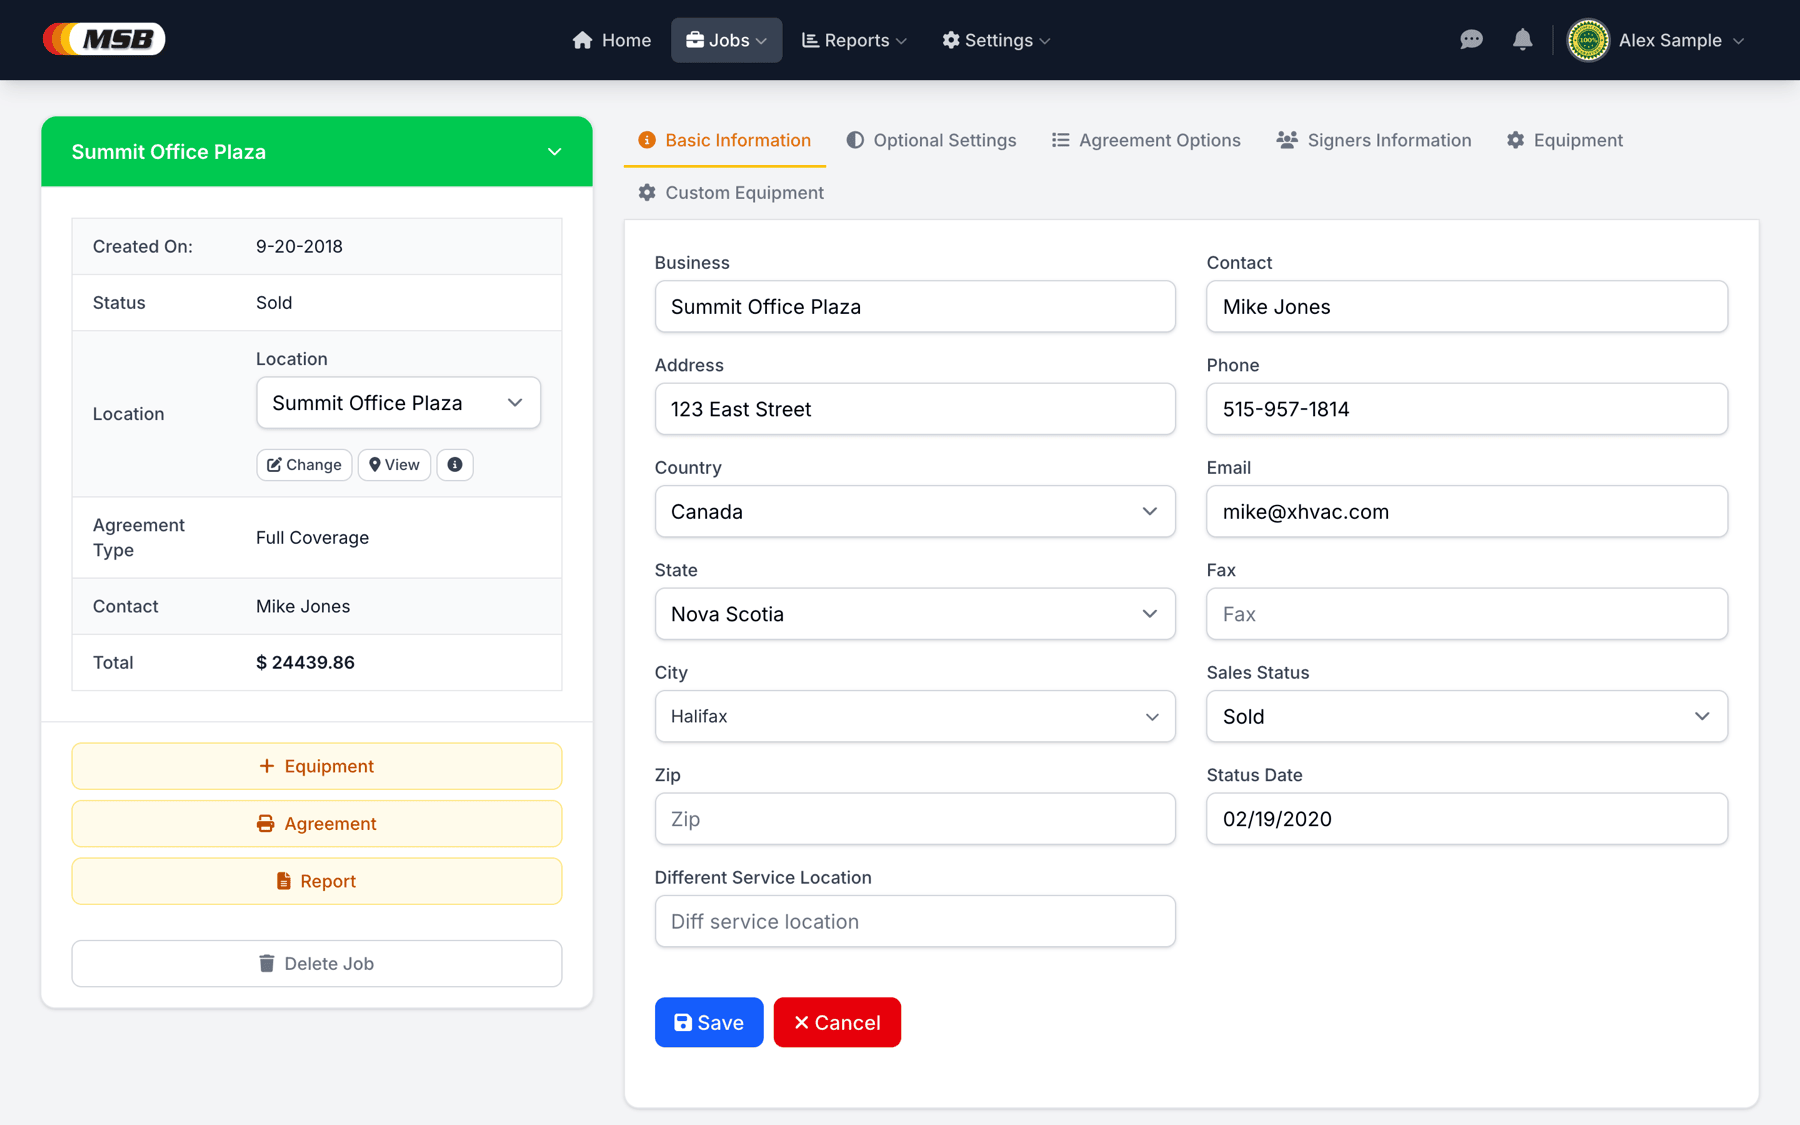Open the Sales Status dropdown
The image size is (1800, 1125).
click(1467, 717)
